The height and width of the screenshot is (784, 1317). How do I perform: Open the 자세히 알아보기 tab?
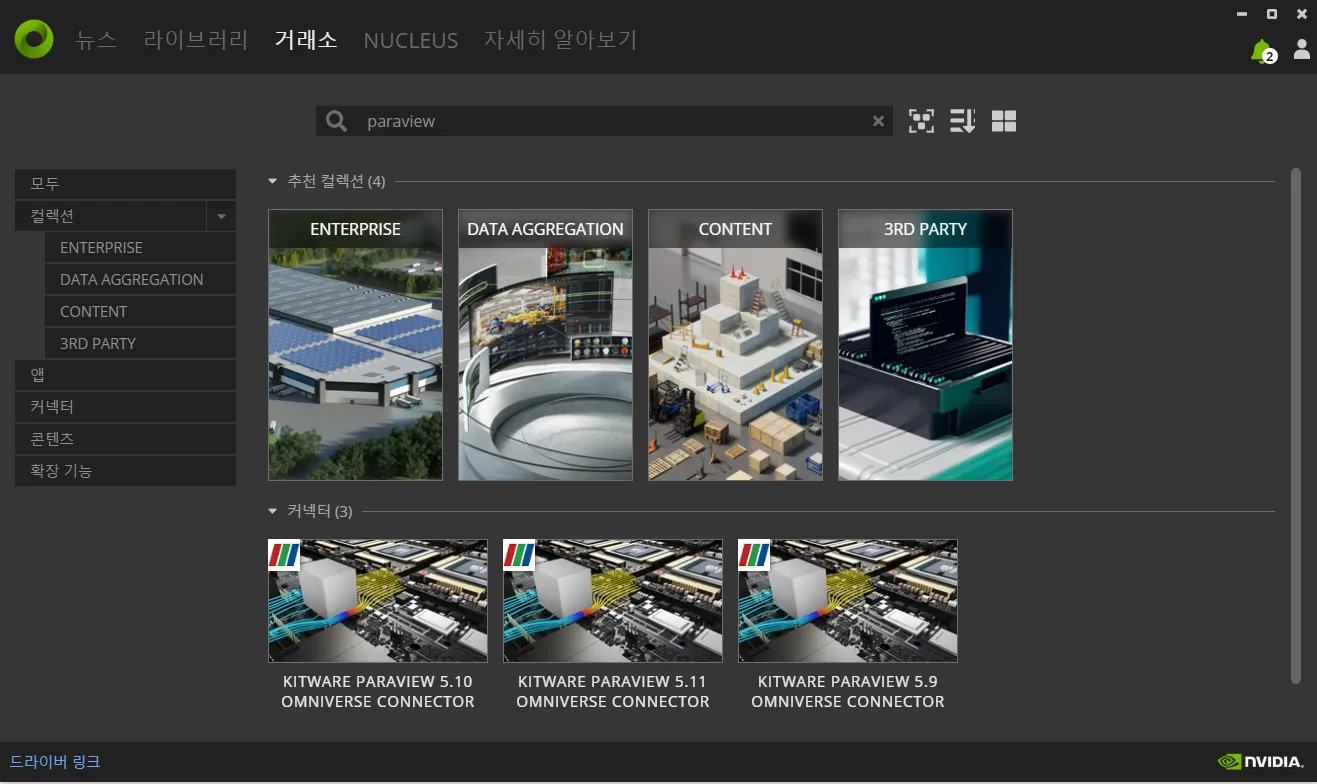point(560,40)
